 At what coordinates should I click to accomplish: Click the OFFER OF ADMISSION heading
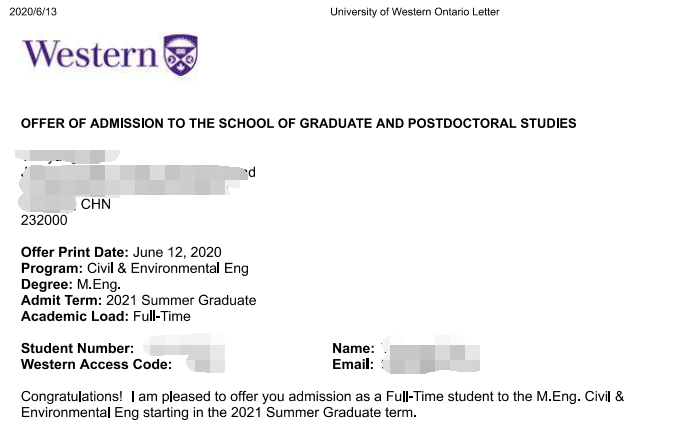click(x=298, y=123)
